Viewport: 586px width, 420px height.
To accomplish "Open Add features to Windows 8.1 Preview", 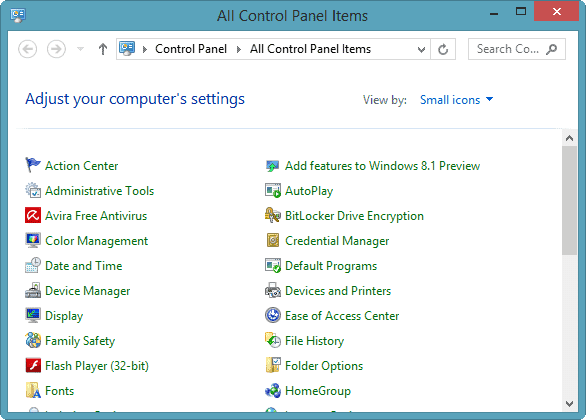I will (382, 166).
